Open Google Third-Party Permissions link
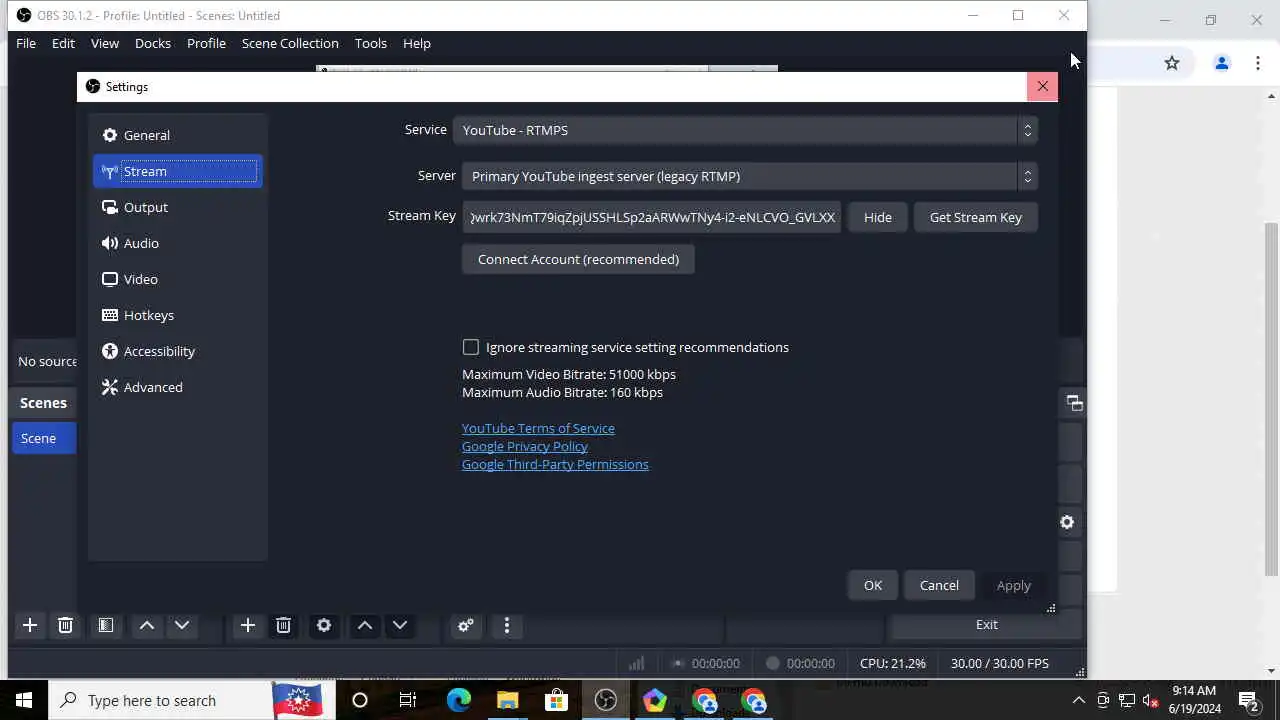This screenshot has width=1280, height=720. (555, 464)
